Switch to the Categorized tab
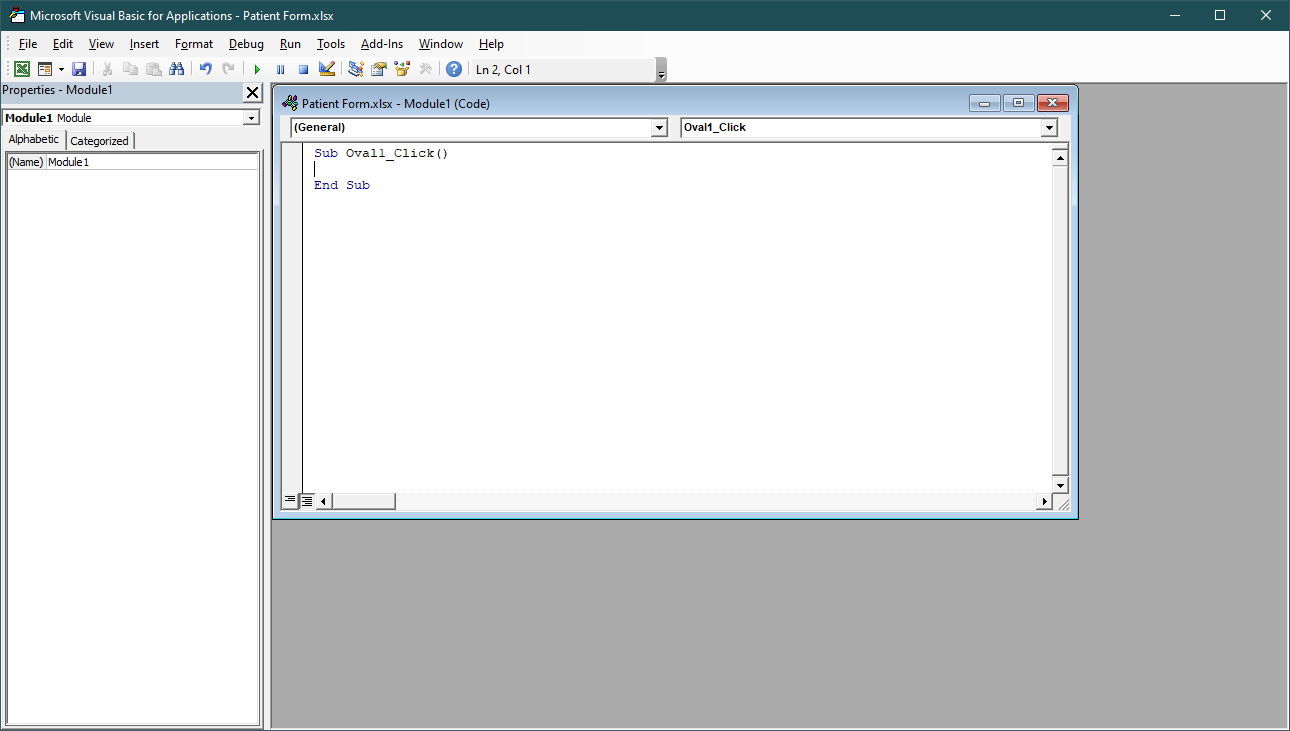This screenshot has width=1290, height=731. point(99,141)
